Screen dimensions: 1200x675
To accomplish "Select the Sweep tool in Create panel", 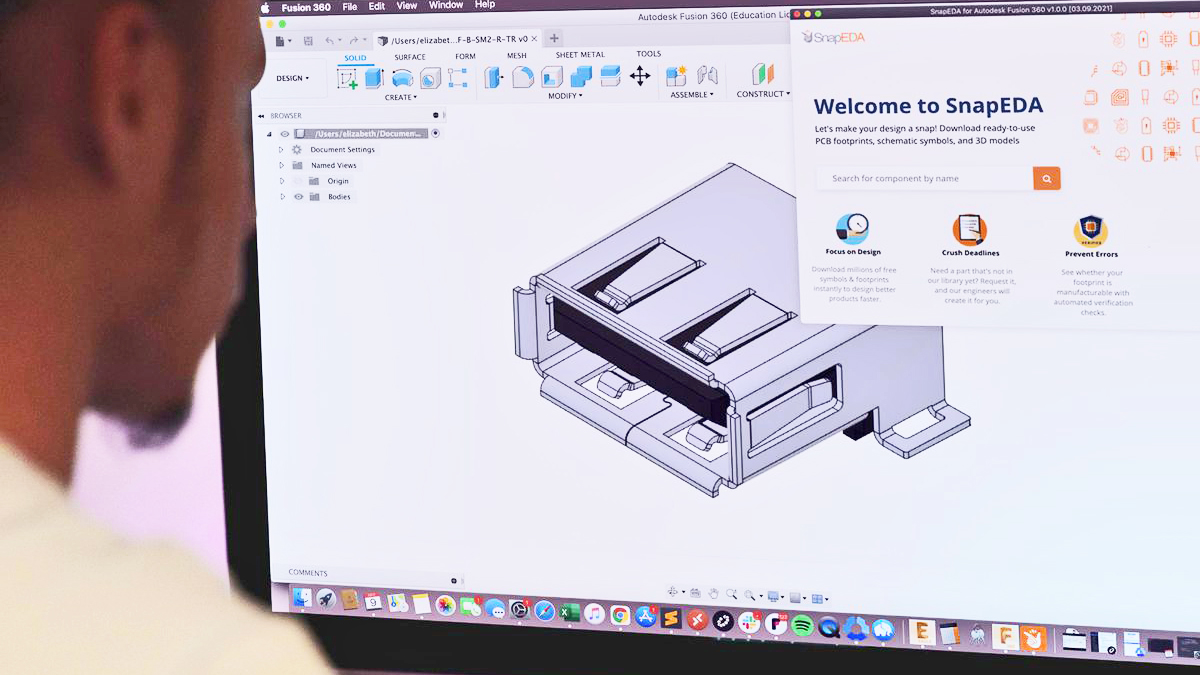I will (x=429, y=78).
